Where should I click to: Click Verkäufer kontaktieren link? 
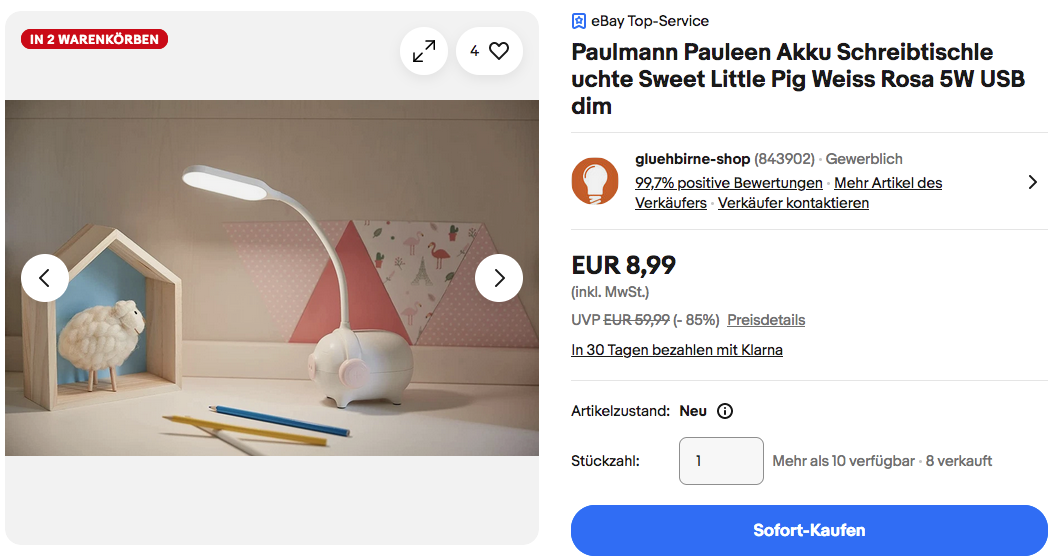pyautogui.click(x=793, y=203)
